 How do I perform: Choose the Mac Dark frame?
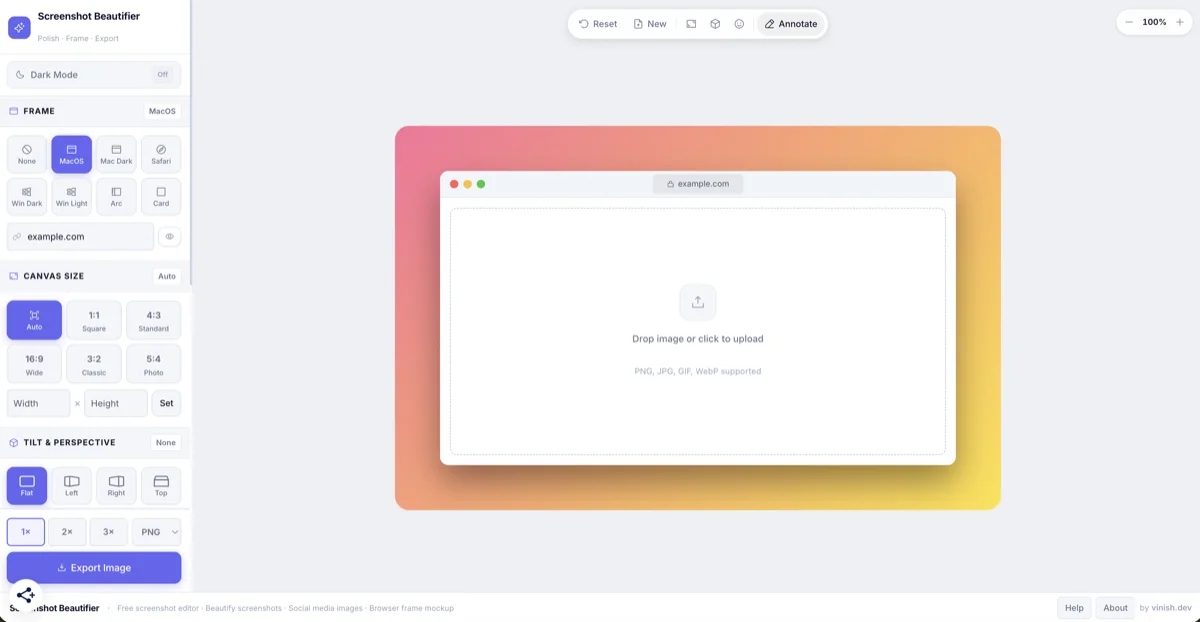coord(116,154)
